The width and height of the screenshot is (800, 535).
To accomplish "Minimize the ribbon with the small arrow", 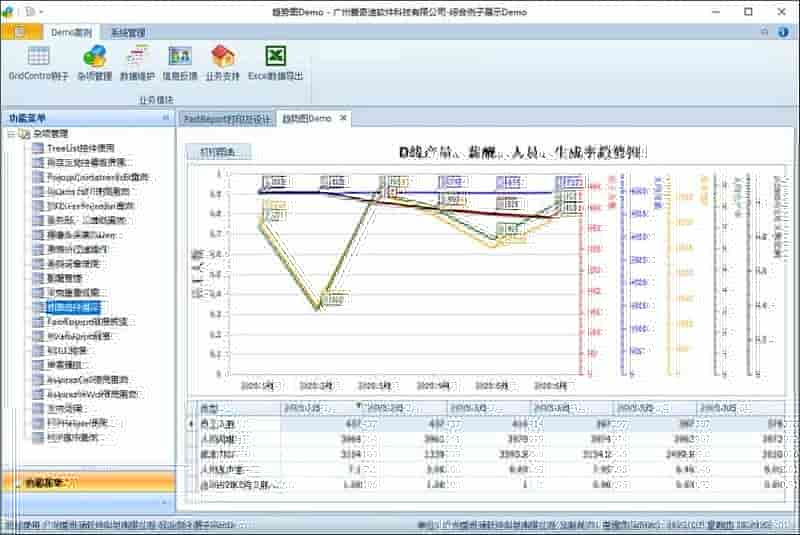I will coord(764,32).
